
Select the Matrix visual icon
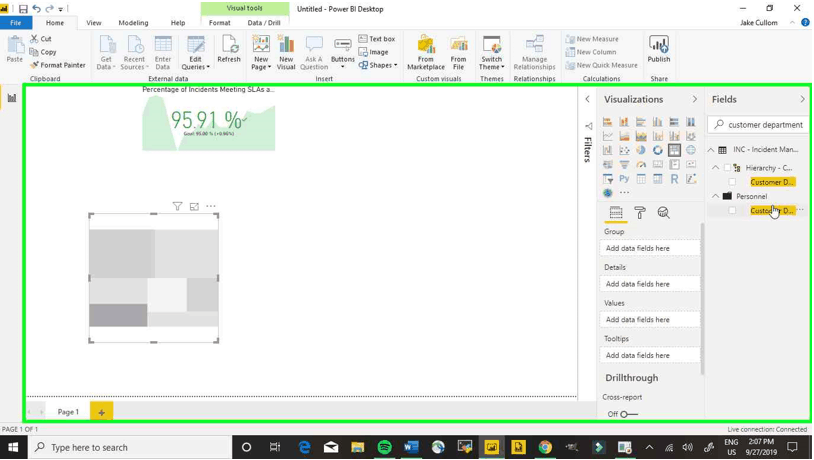tap(657, 179)
